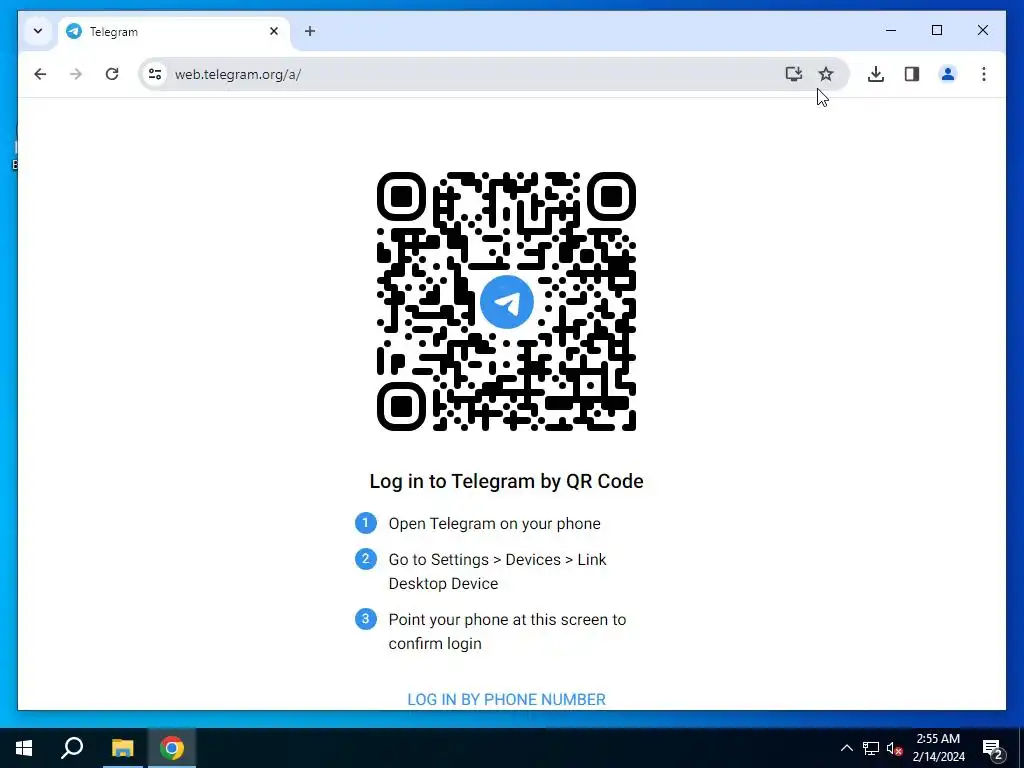The width and height of the screenshot is (1024, 768).
Task: Open the Windows Start menu
Action: coord(24,748)
